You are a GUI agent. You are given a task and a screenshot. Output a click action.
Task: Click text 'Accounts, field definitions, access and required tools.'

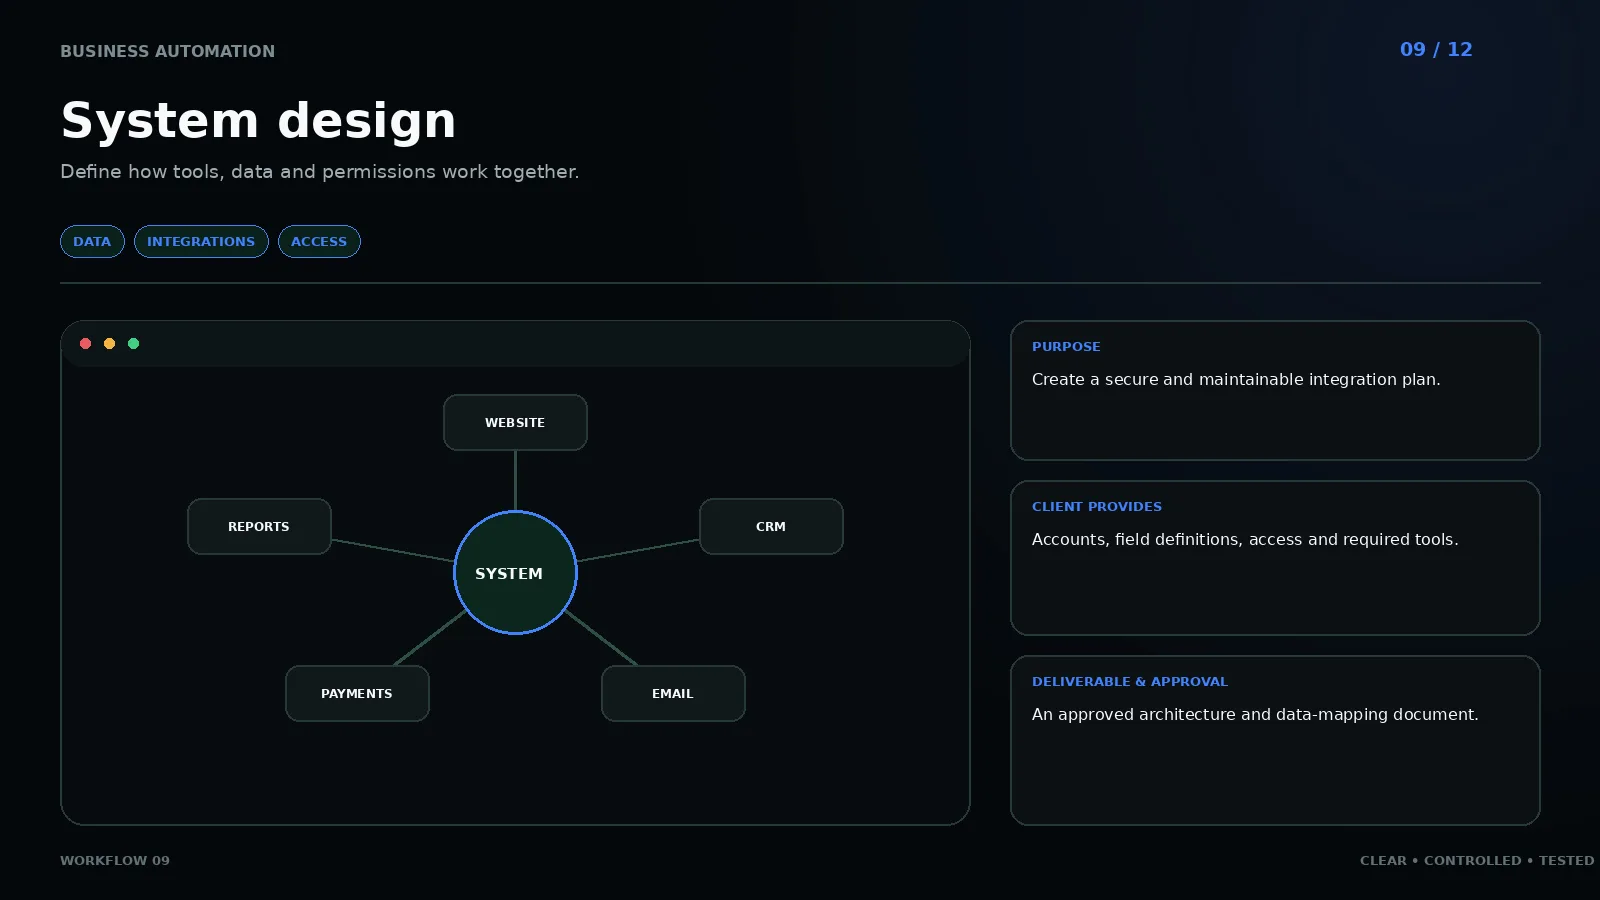[1245, 539]
